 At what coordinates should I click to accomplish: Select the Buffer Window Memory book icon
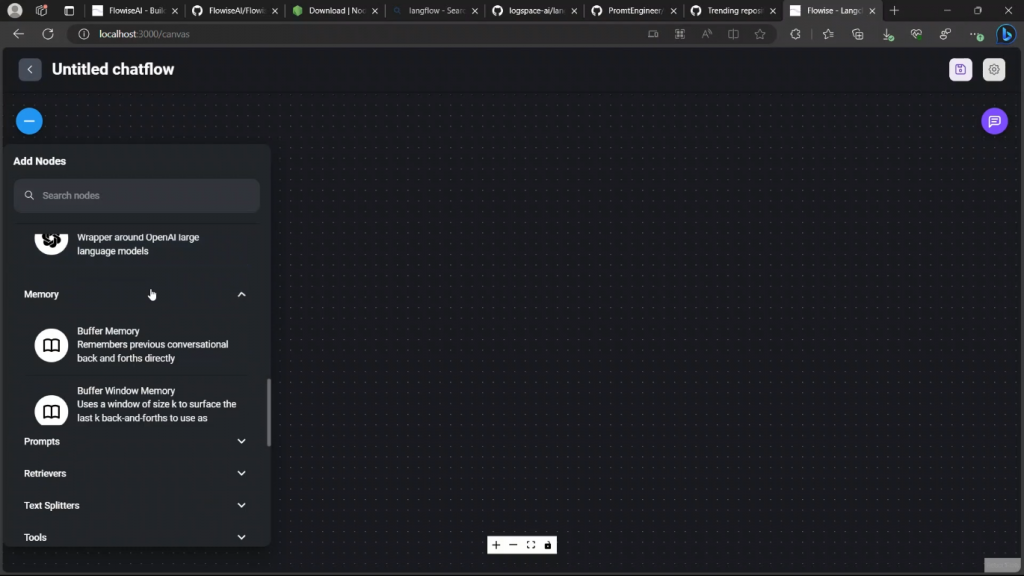click(51, 410)
